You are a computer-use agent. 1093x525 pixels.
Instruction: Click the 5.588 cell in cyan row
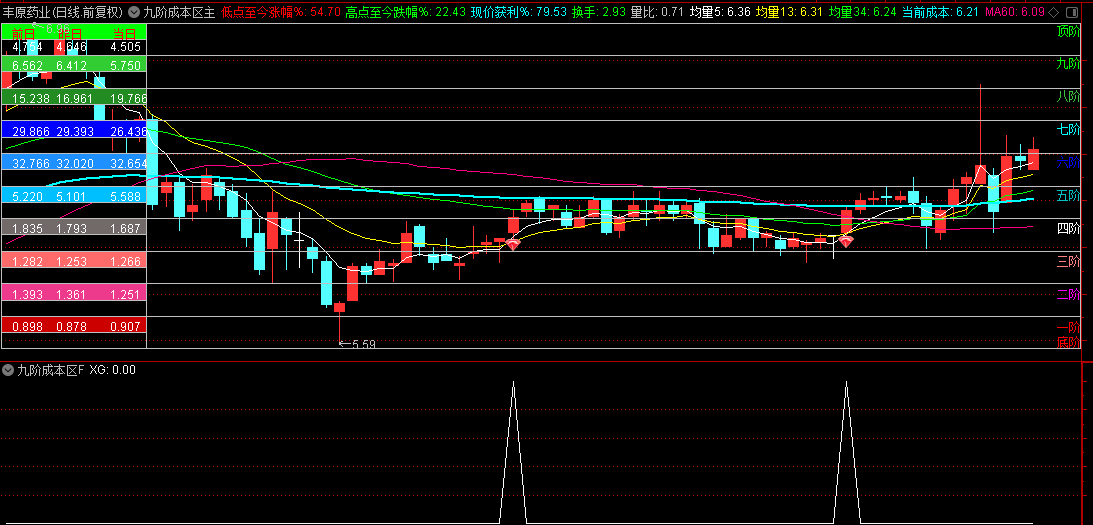click(x=125, y=196)
